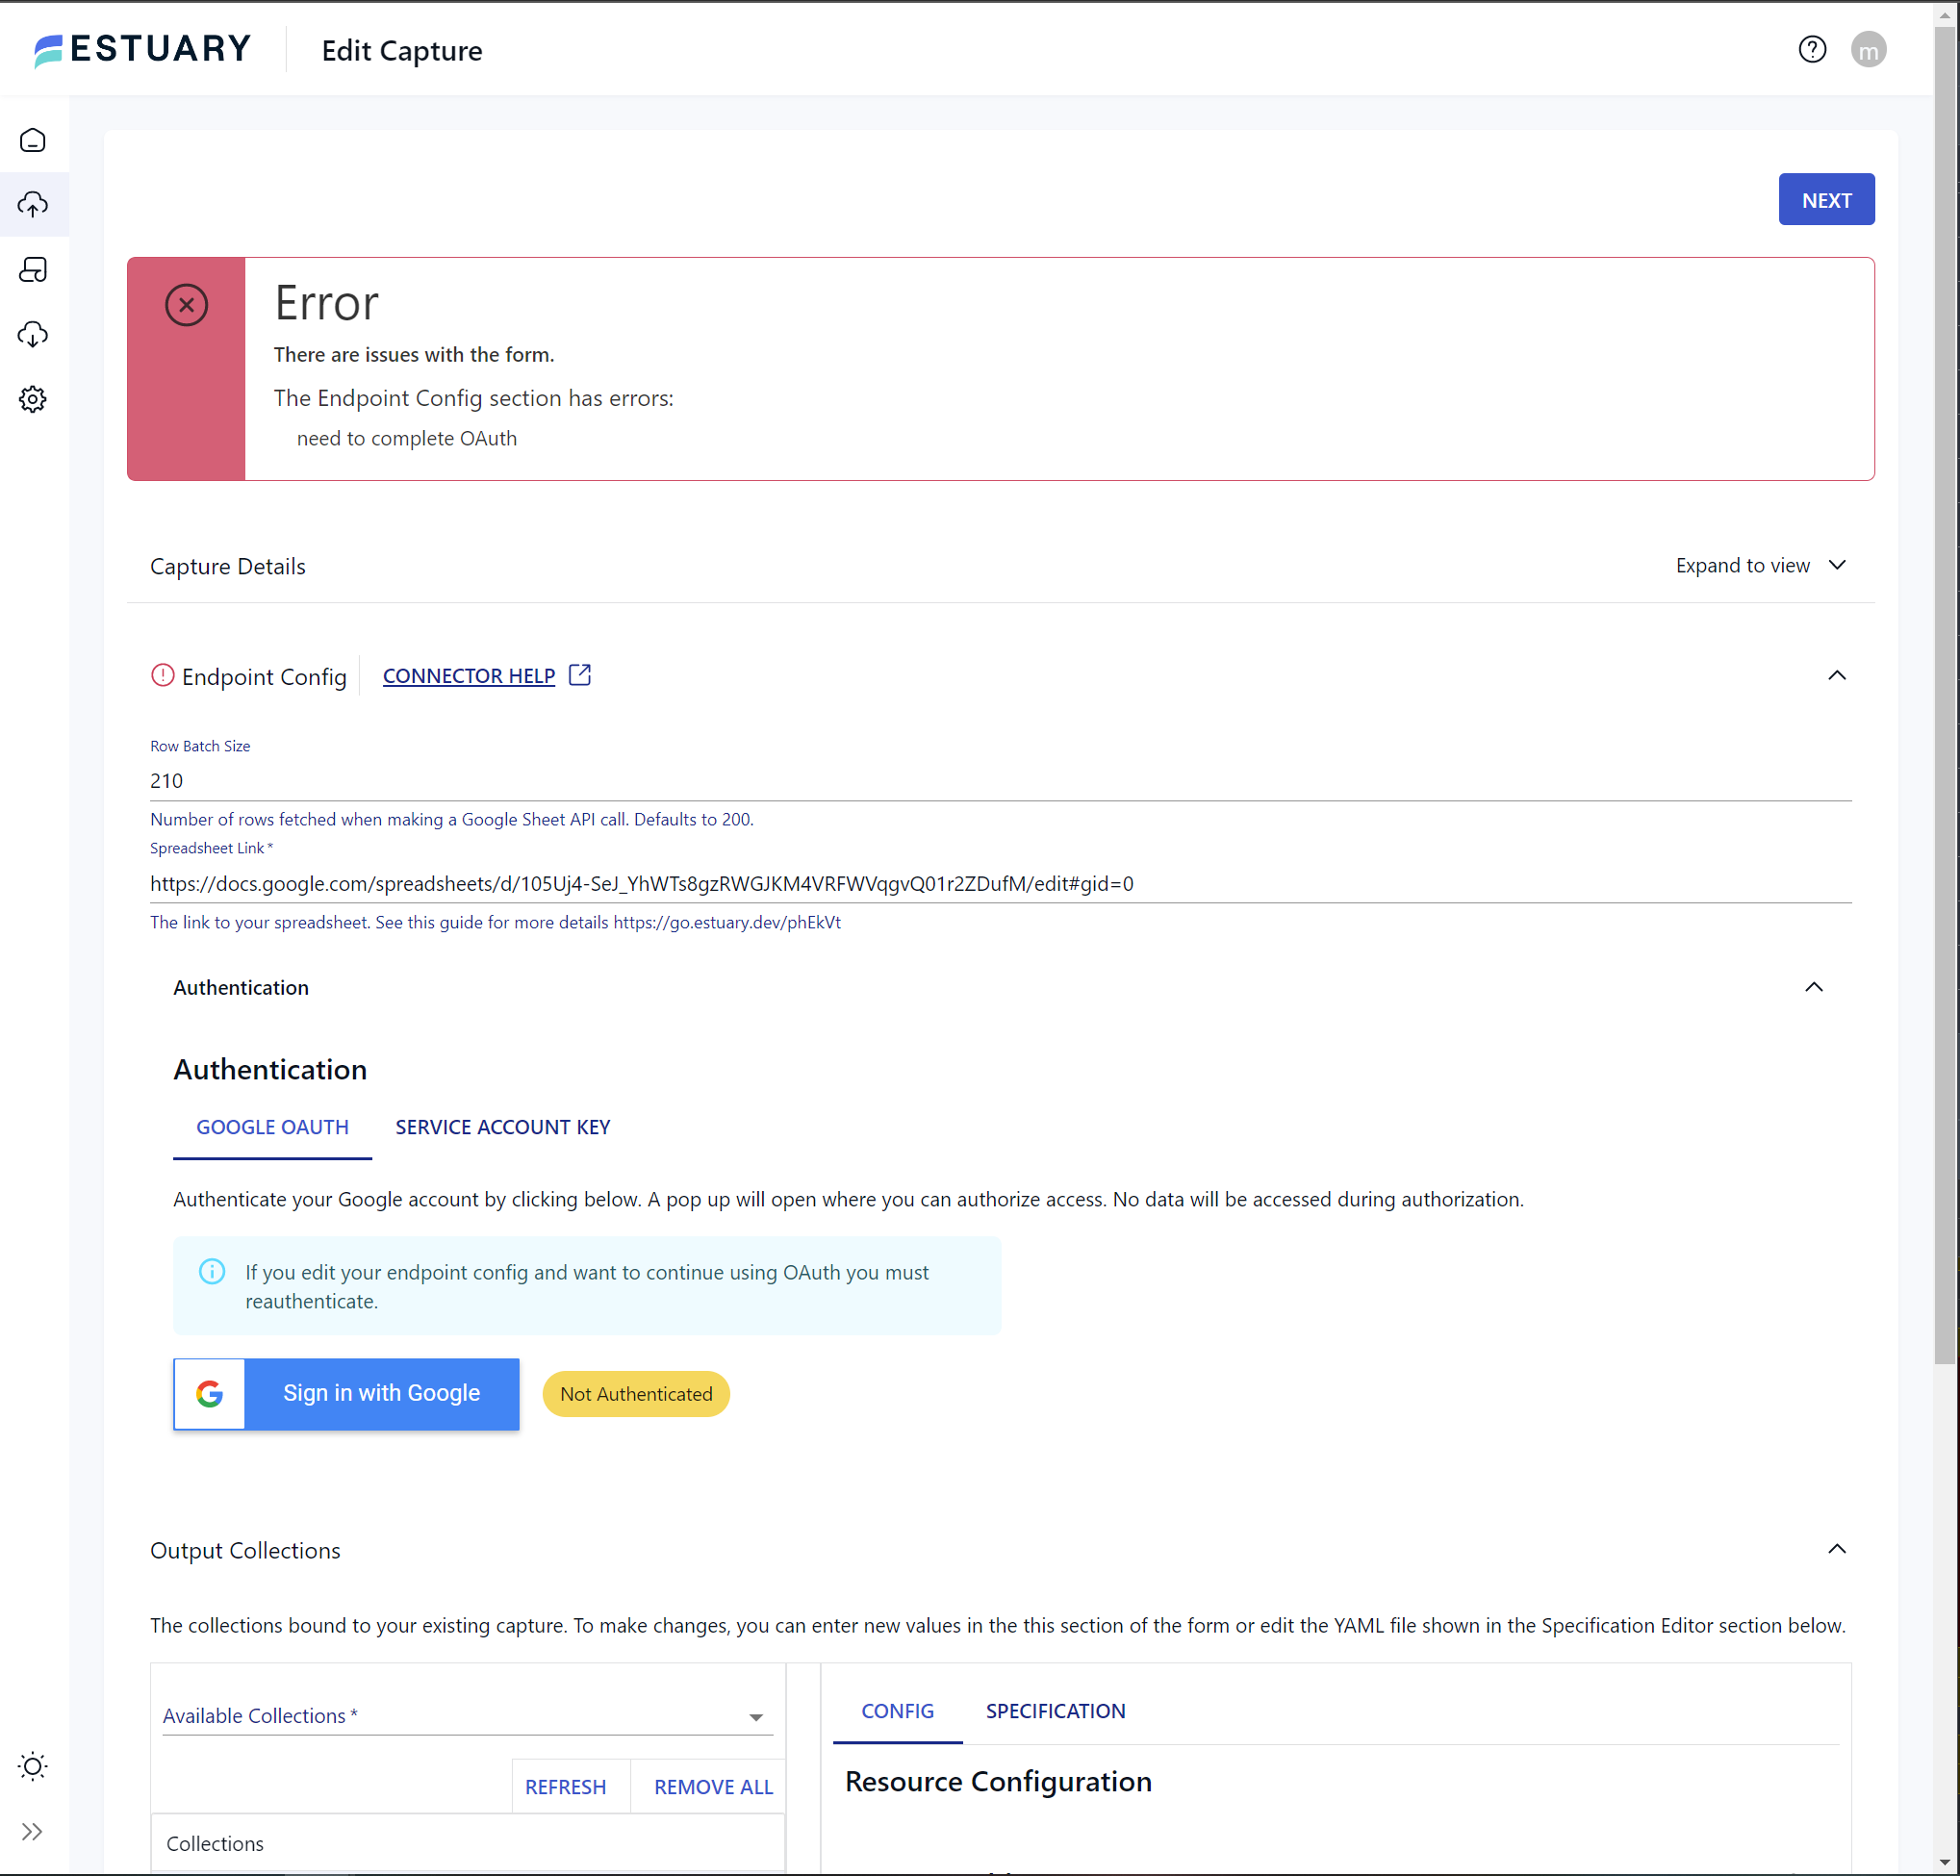The image size is (1960, 1876).
Task: Open the Home icon in sidebar
Action: (33, 140)
